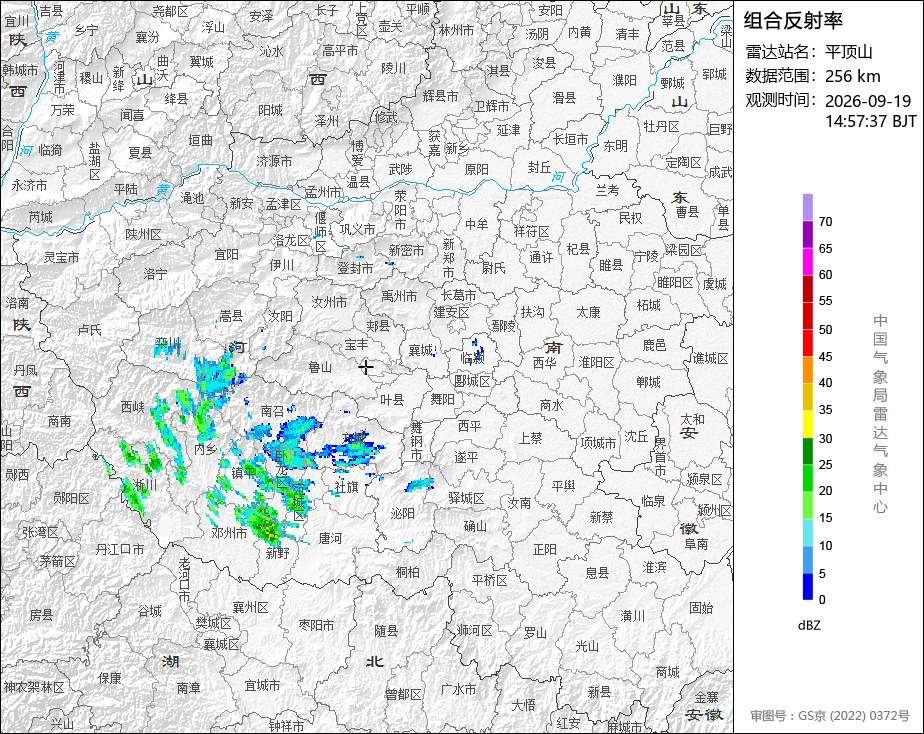Select the purple 65–70 dBZ legend swatch
This screenshot has height=734, width=924.
807,234
